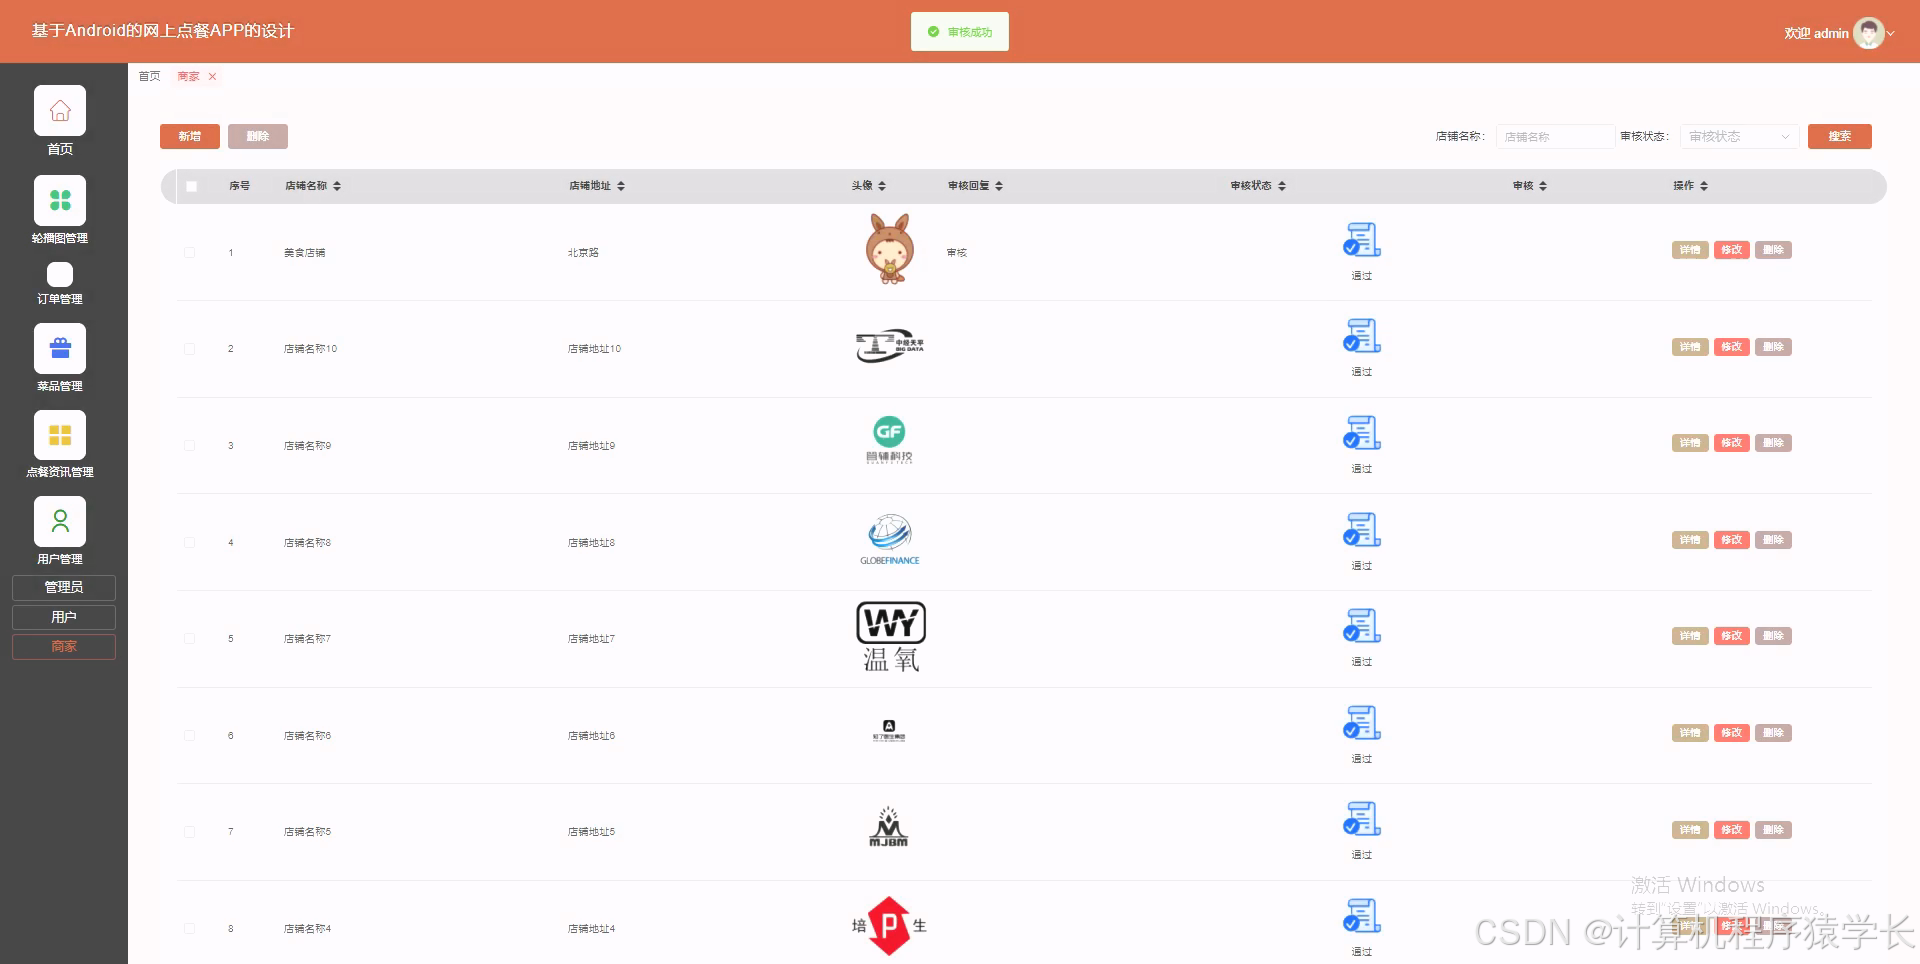Expand the admin user menu arrow
Screen dimensions: 1920x964
1891,33
